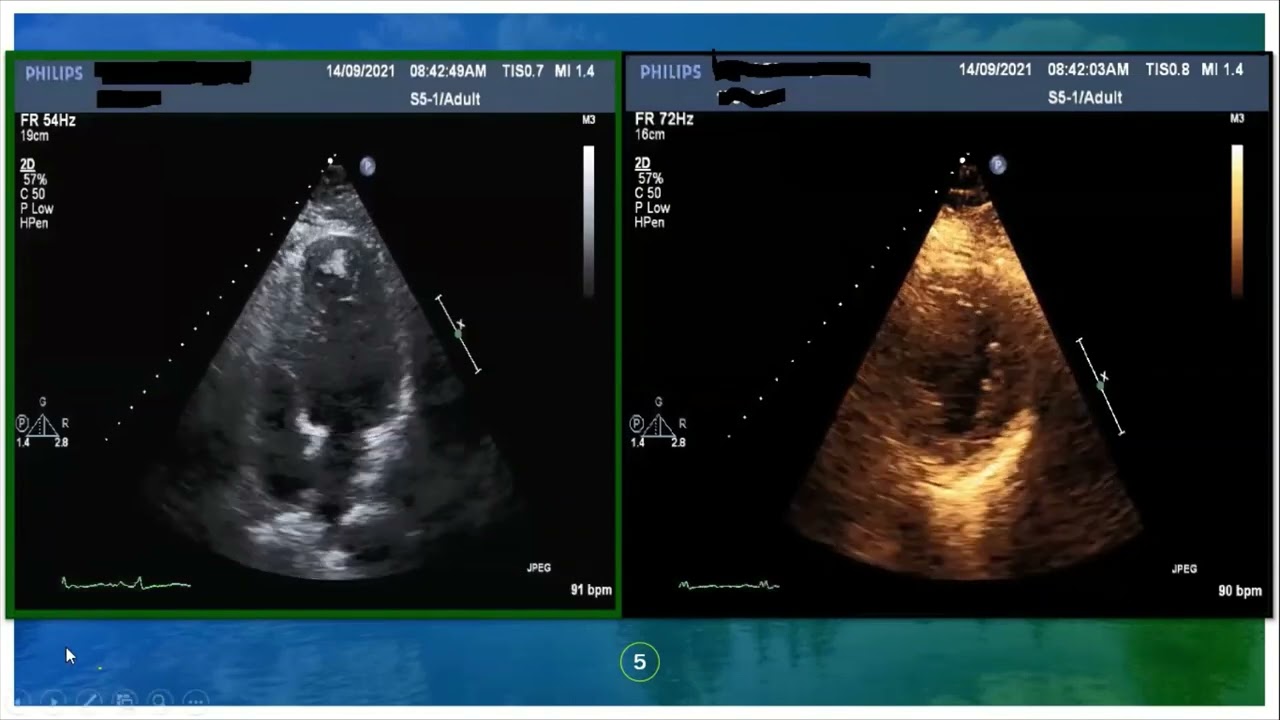The width and height of the screenshot is (1280, 720).
Task: Click the '14/09/2021' date on right panel
Action: [995, 70]
